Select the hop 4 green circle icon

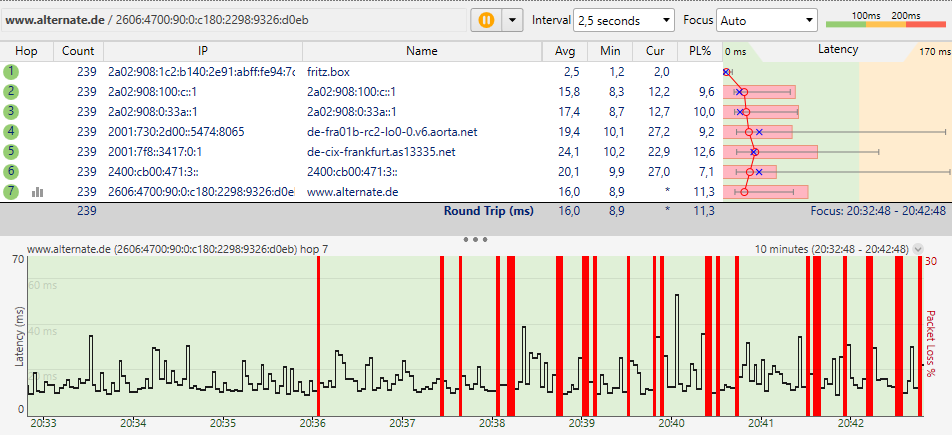click(x=11, y=132)
